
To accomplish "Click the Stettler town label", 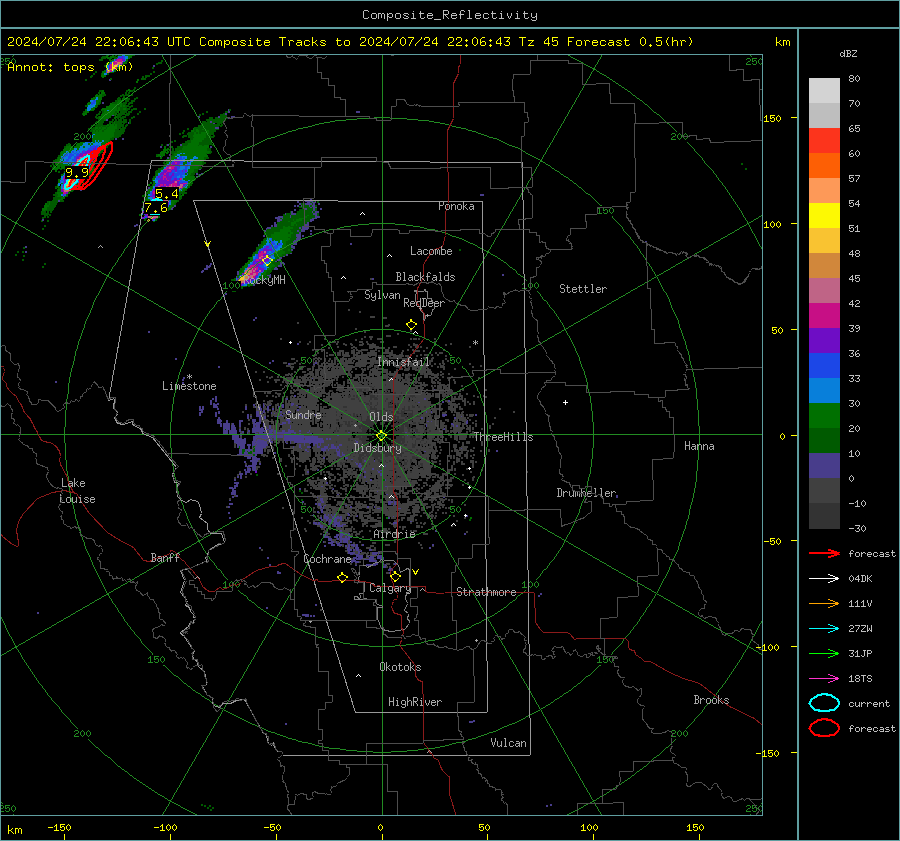I will click(583, 289).
